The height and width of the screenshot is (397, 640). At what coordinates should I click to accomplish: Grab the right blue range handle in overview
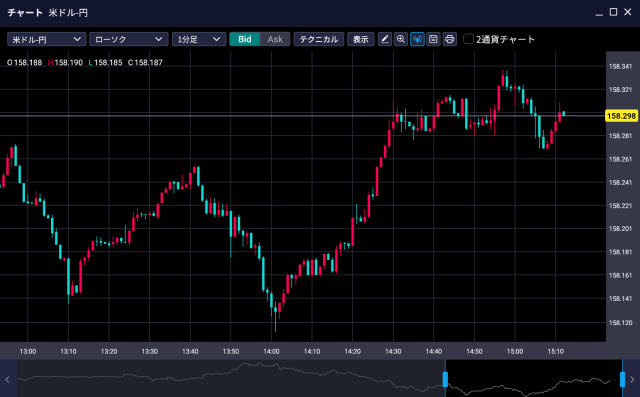622,379
